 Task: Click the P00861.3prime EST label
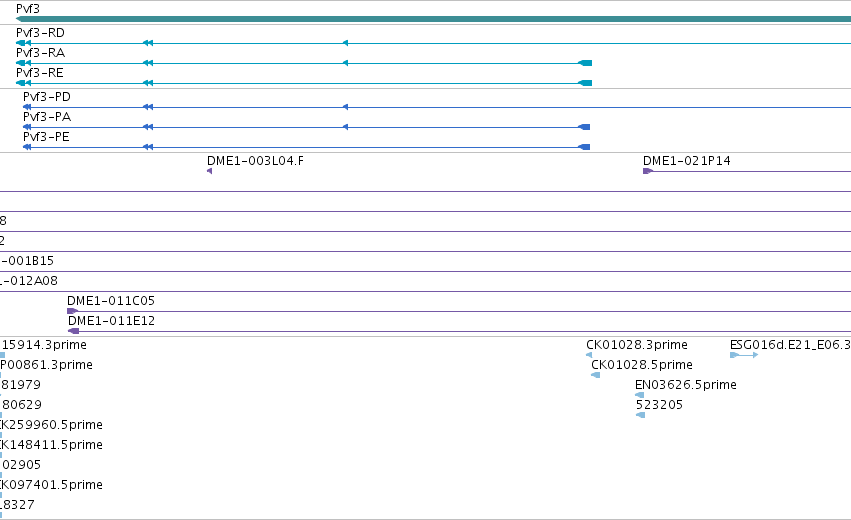click(46, 365)
